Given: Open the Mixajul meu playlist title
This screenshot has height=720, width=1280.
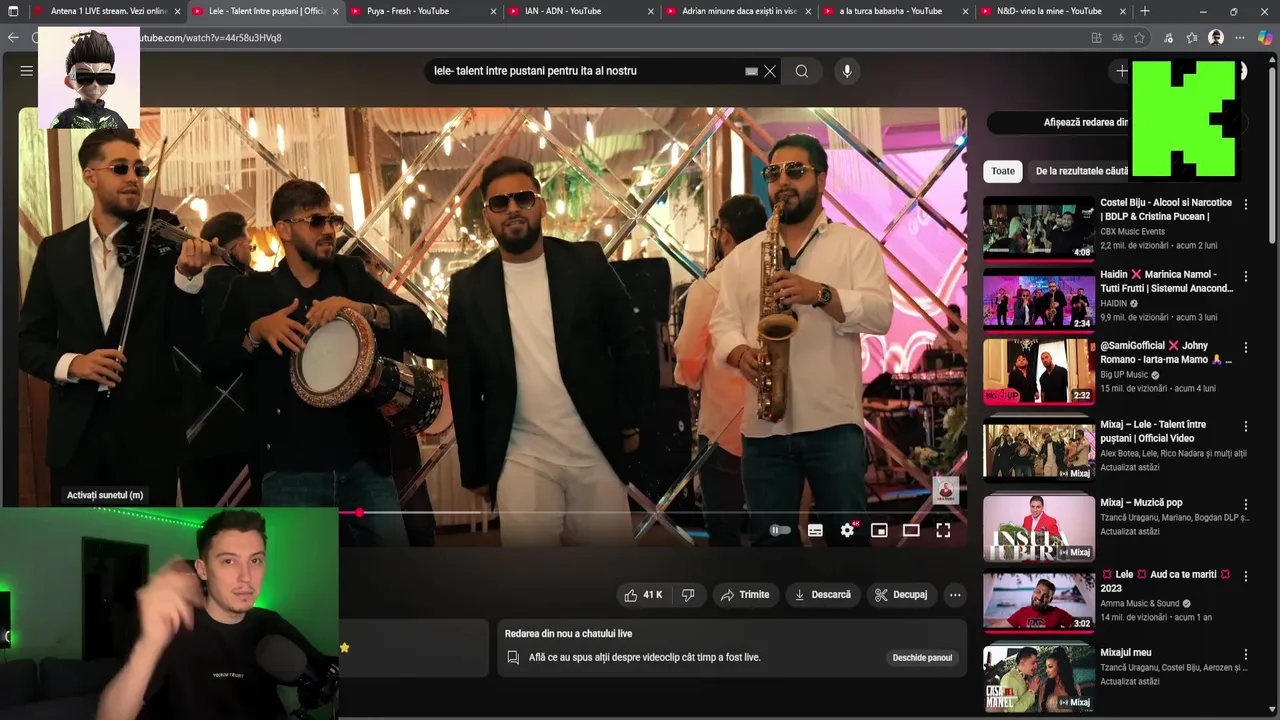Looking at the screenshot, I should tap(1126, 653).
